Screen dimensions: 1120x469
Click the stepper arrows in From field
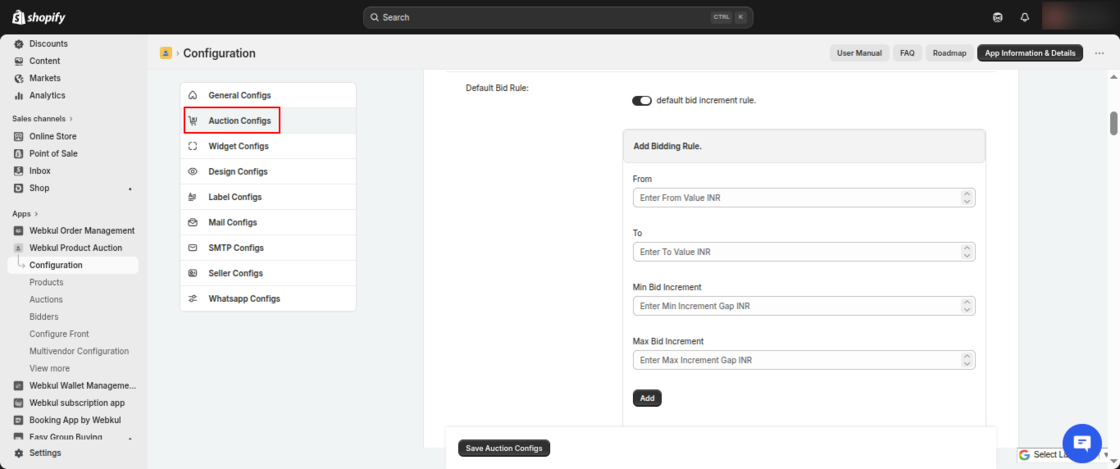(966, 198)
